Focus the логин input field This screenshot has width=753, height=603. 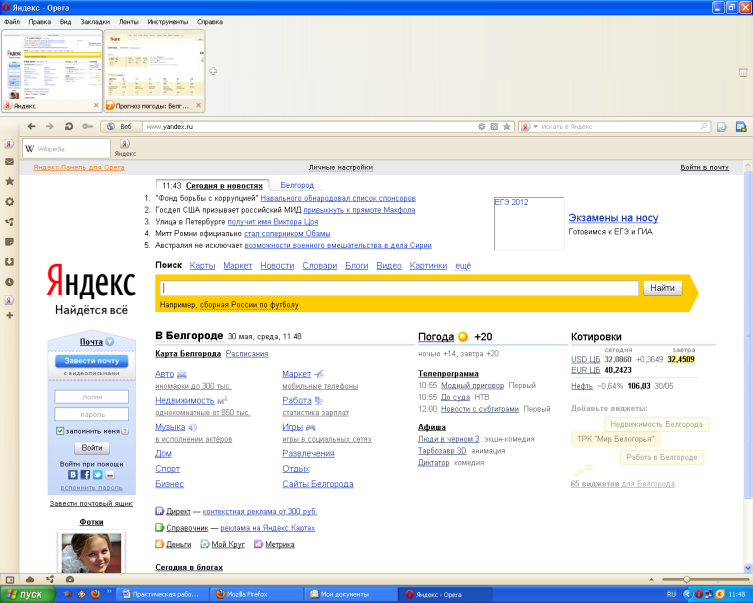pyautogui.click(x=92, y=397)
